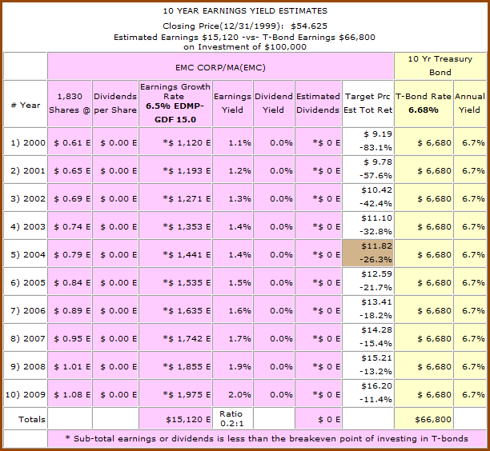
Task: Click the '$13.41 -18.2%' target price cell
Action: (368, 309)
